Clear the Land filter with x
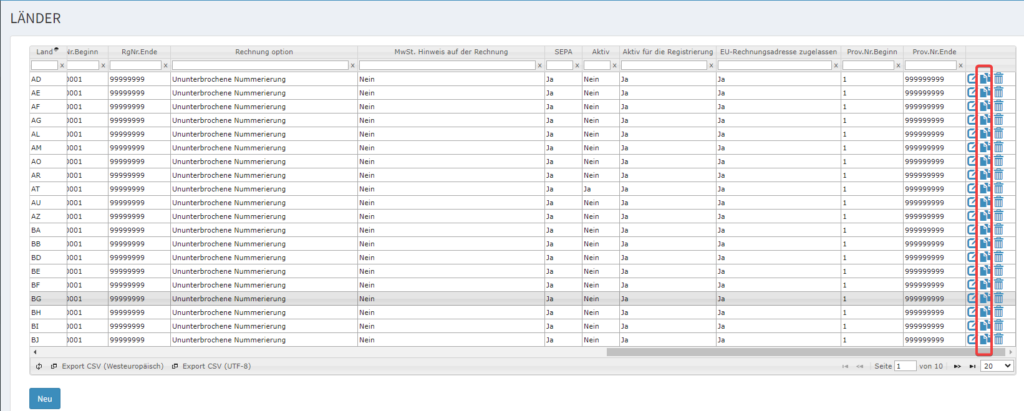 (x=62, y=66)
